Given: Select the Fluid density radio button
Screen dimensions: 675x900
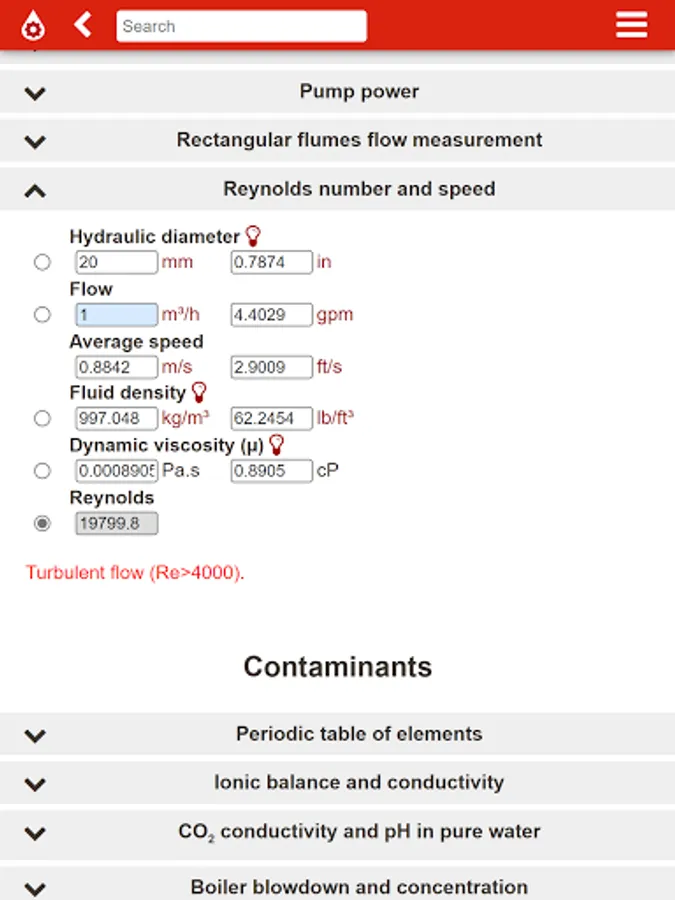Looking at the screenshot, I should [42, 419].
